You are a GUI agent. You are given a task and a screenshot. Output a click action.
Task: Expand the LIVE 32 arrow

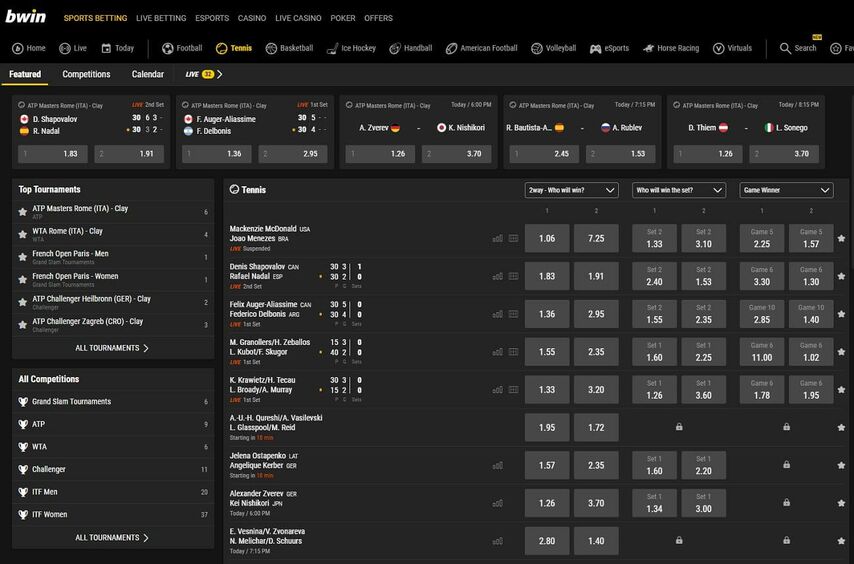[x=219, y=74]
